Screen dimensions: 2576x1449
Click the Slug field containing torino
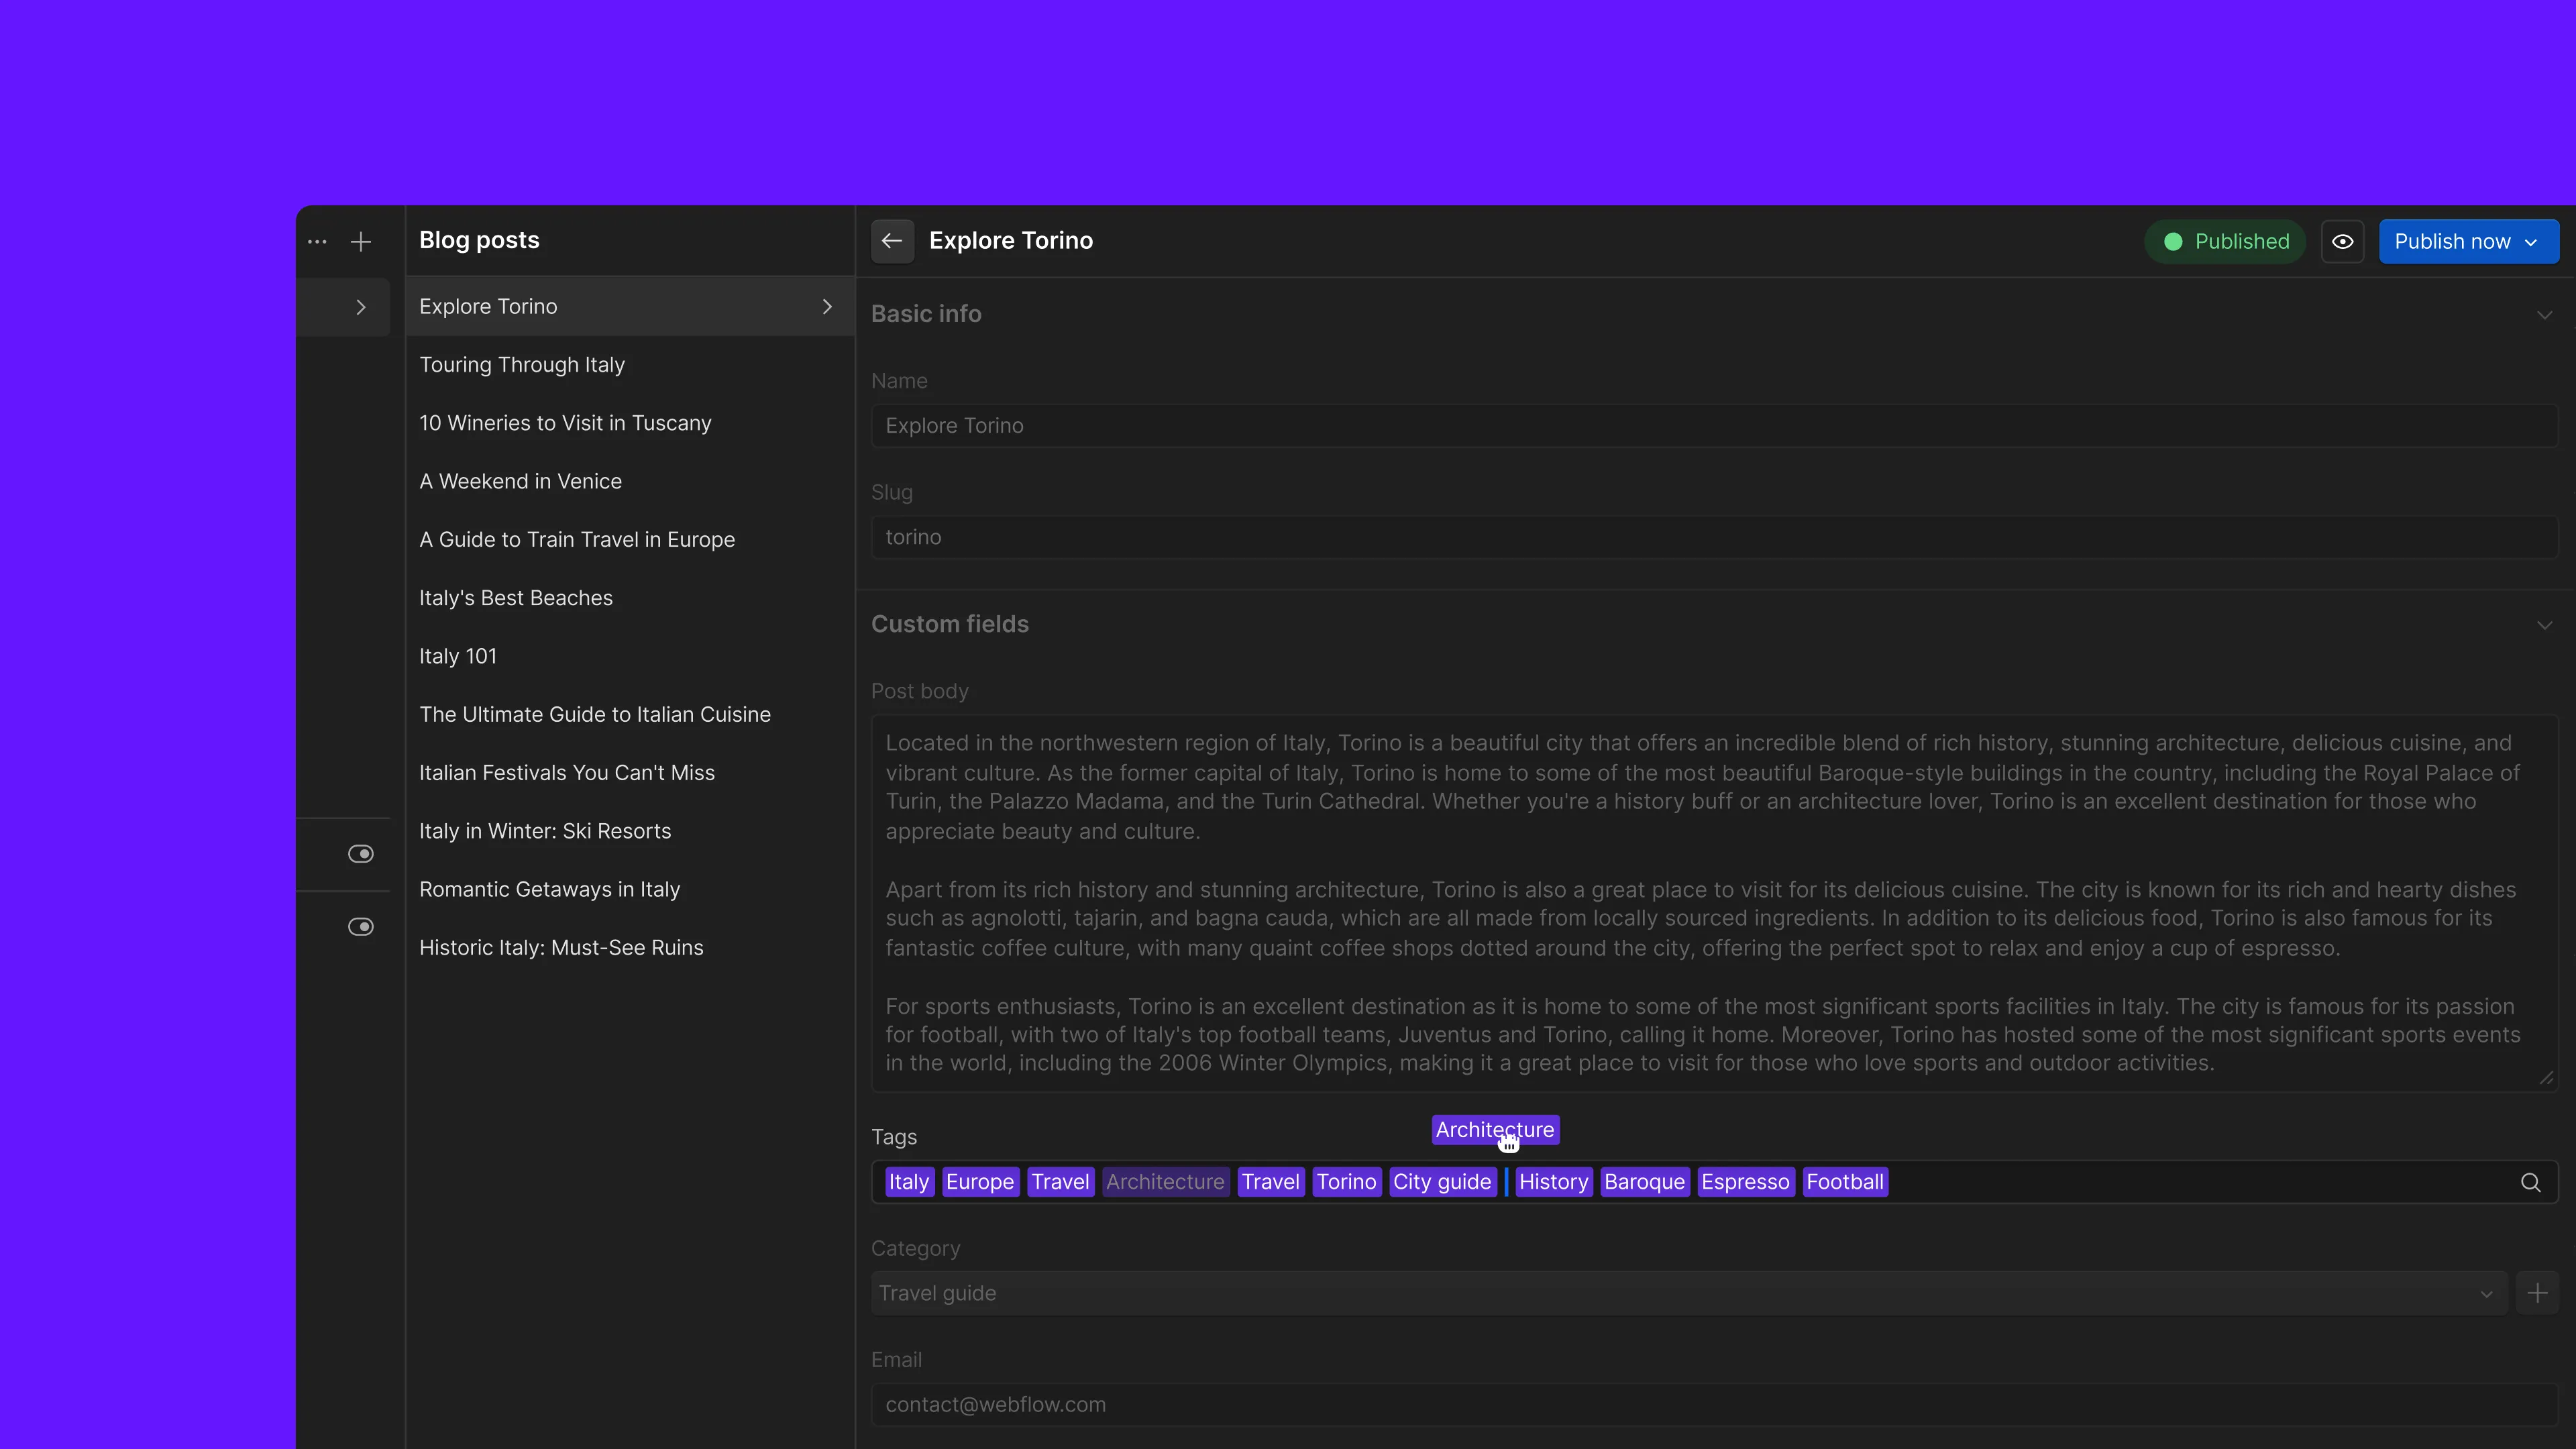1714,537
